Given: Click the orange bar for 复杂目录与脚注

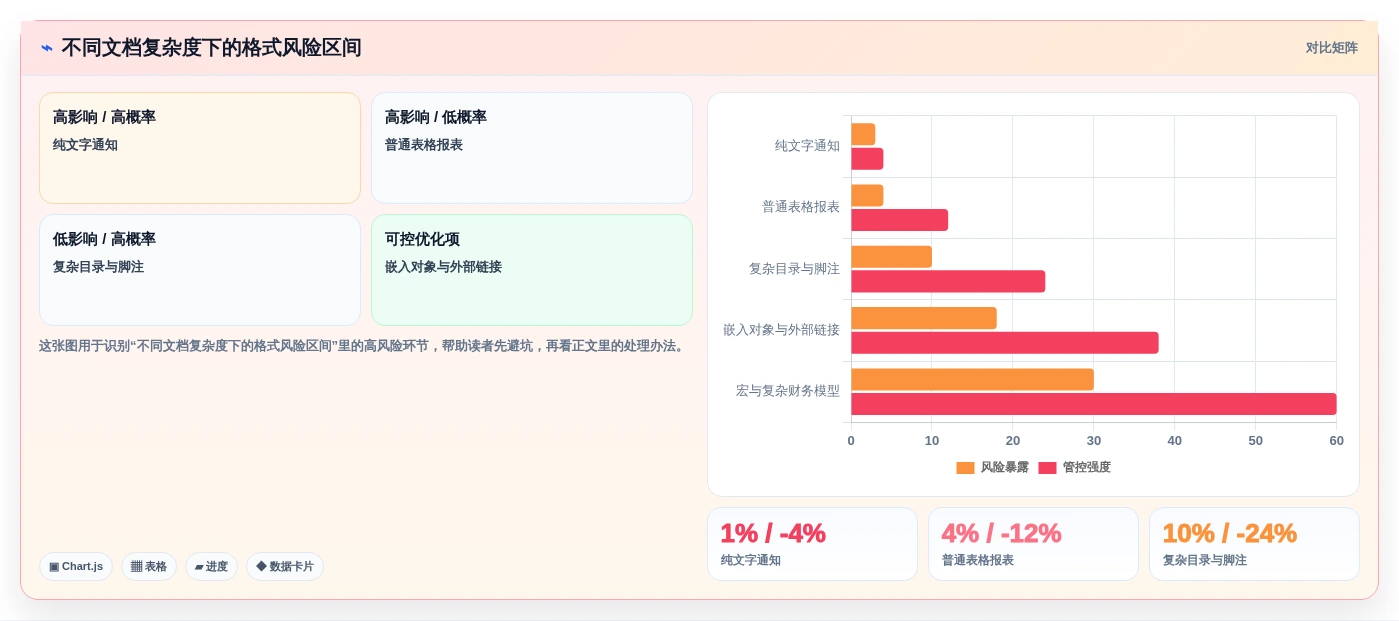Looking at the screenshot, I should point(891,257).
